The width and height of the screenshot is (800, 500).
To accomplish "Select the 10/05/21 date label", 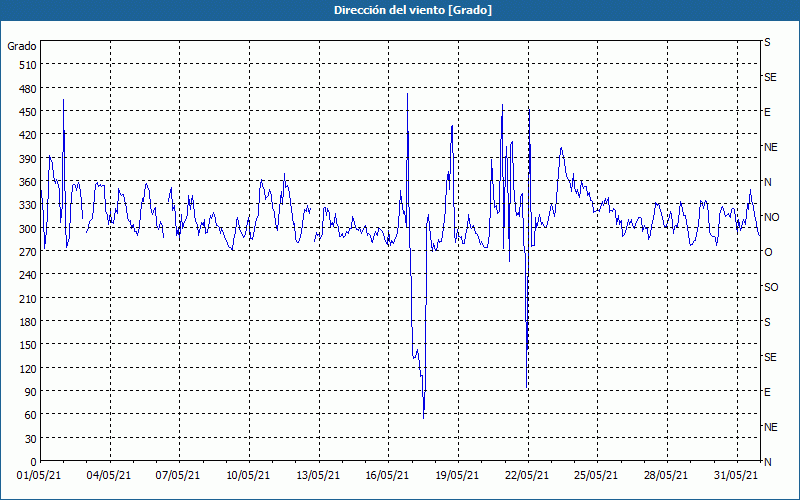I will (248, 476).
